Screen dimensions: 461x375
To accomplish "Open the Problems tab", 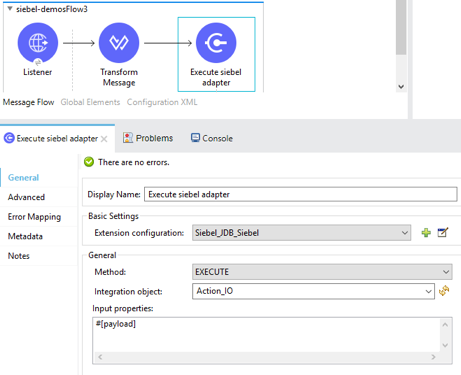I will point(148,138).
